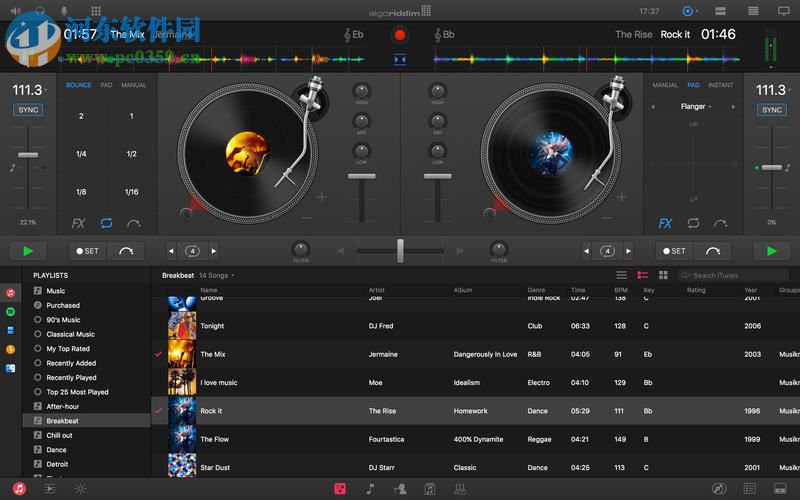Select the genres icon in bottom bar

tap(460, 489)
